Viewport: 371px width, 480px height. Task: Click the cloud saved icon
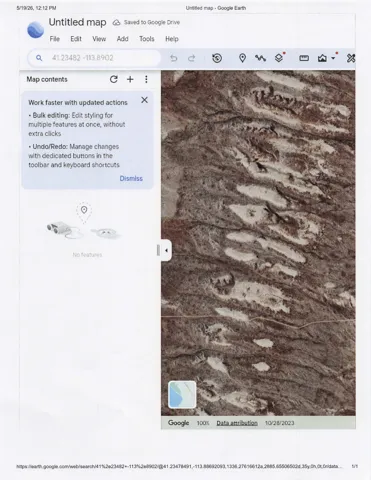pyautogui.click(x=116, y=22)
